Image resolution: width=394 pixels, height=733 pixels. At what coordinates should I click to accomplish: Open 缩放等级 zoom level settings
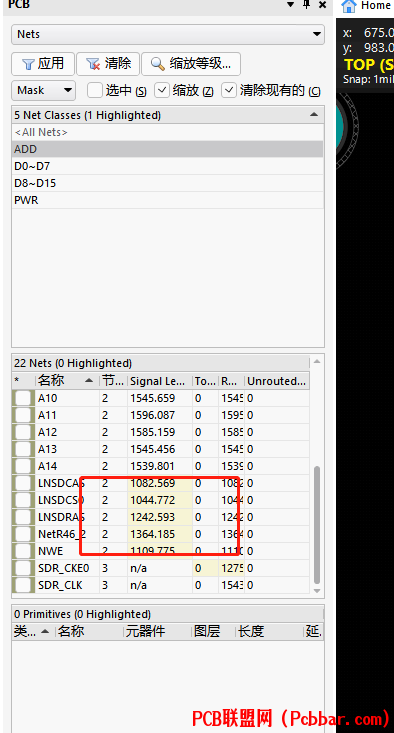pos(191,64)
